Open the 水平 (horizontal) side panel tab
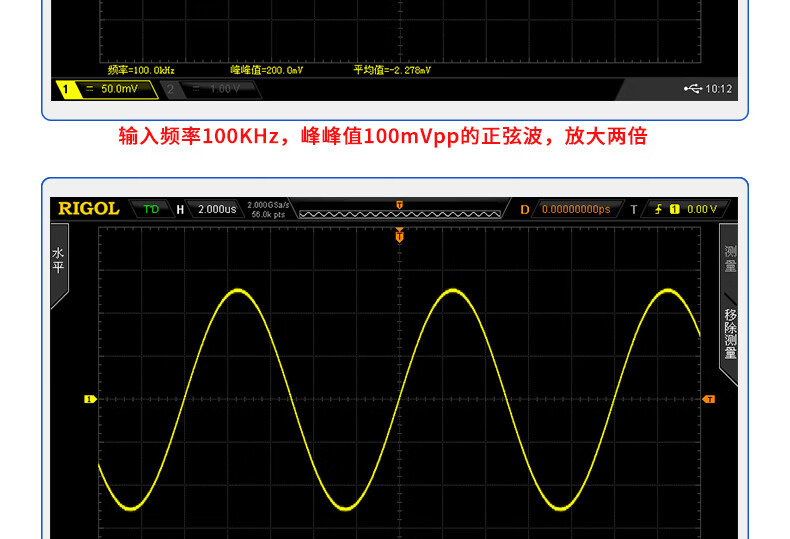This screenshot has width=790, height=539. click(58, 261)
